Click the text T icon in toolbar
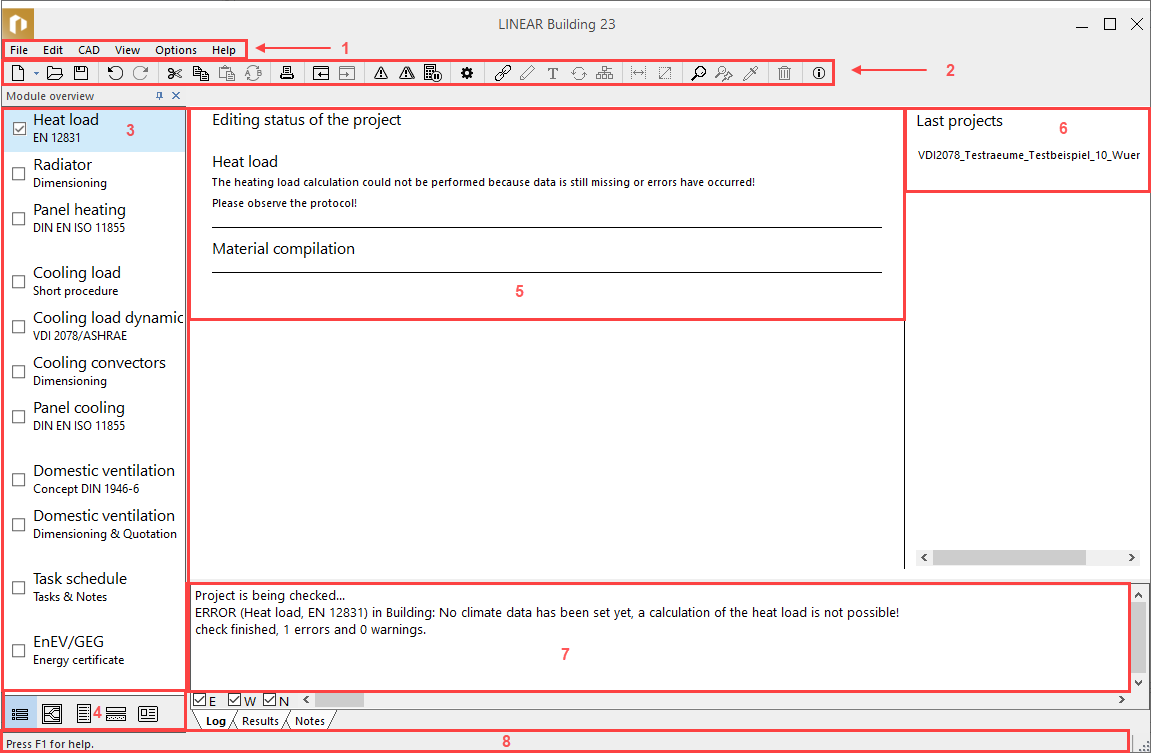The image size is (1151, 754). pos(553,73)
